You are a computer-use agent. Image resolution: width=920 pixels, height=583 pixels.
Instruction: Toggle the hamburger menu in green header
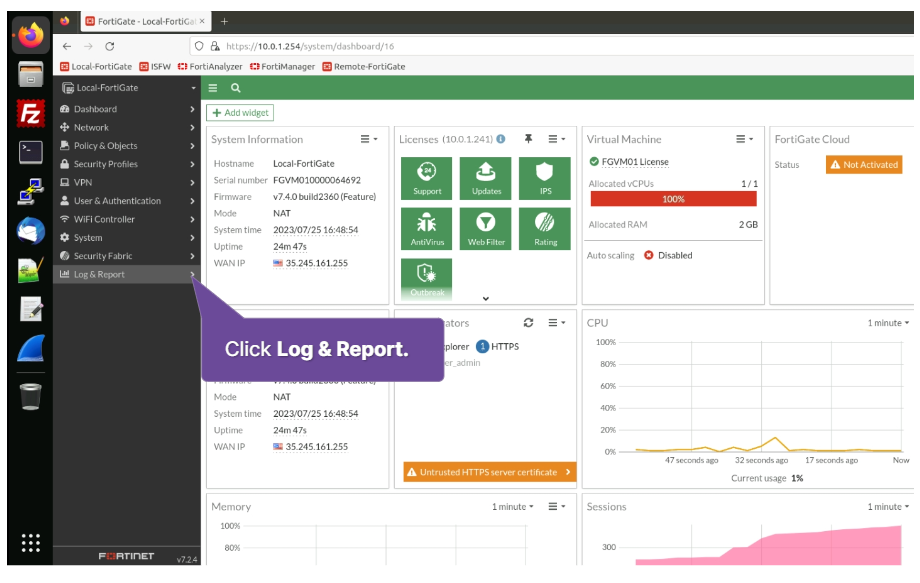213,88
